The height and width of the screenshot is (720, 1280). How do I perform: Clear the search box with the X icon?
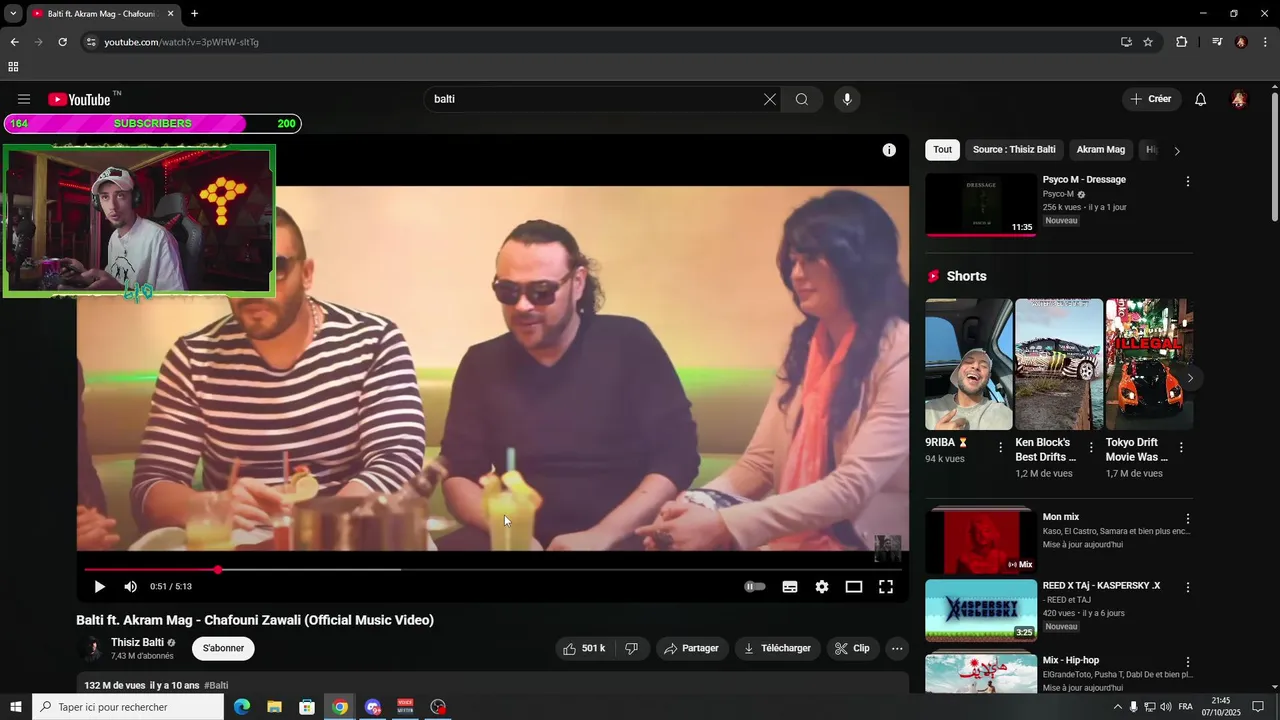(770, 99)
